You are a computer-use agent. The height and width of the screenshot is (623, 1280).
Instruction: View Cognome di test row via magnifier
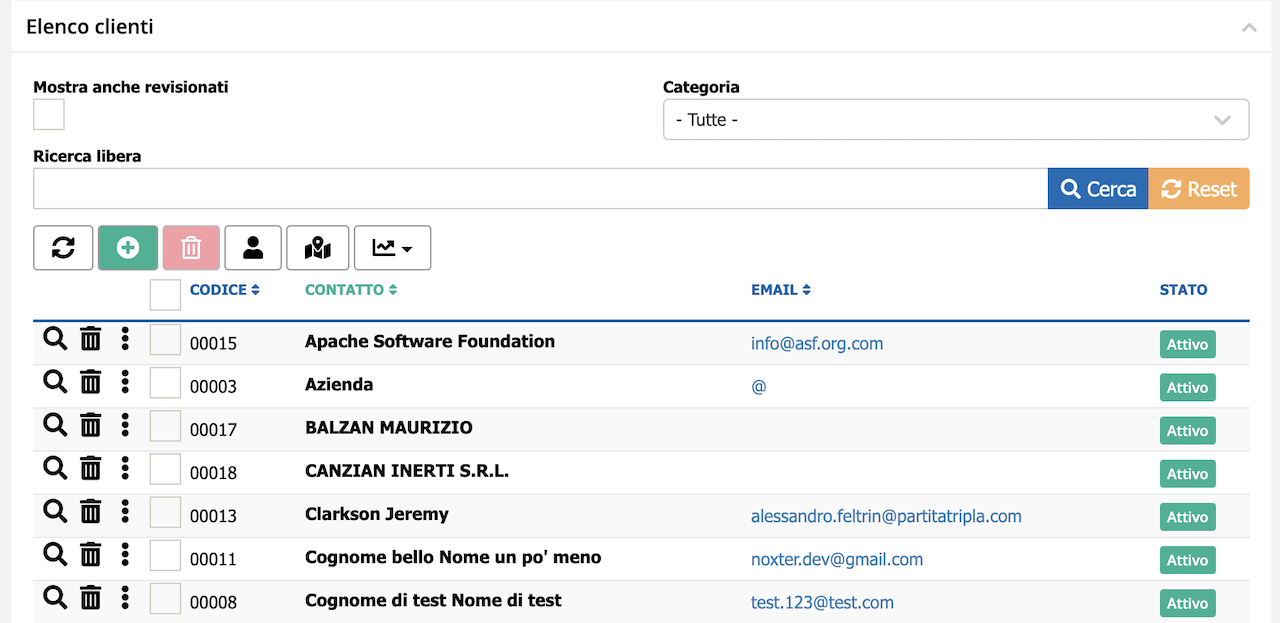[x=55, y=597]
